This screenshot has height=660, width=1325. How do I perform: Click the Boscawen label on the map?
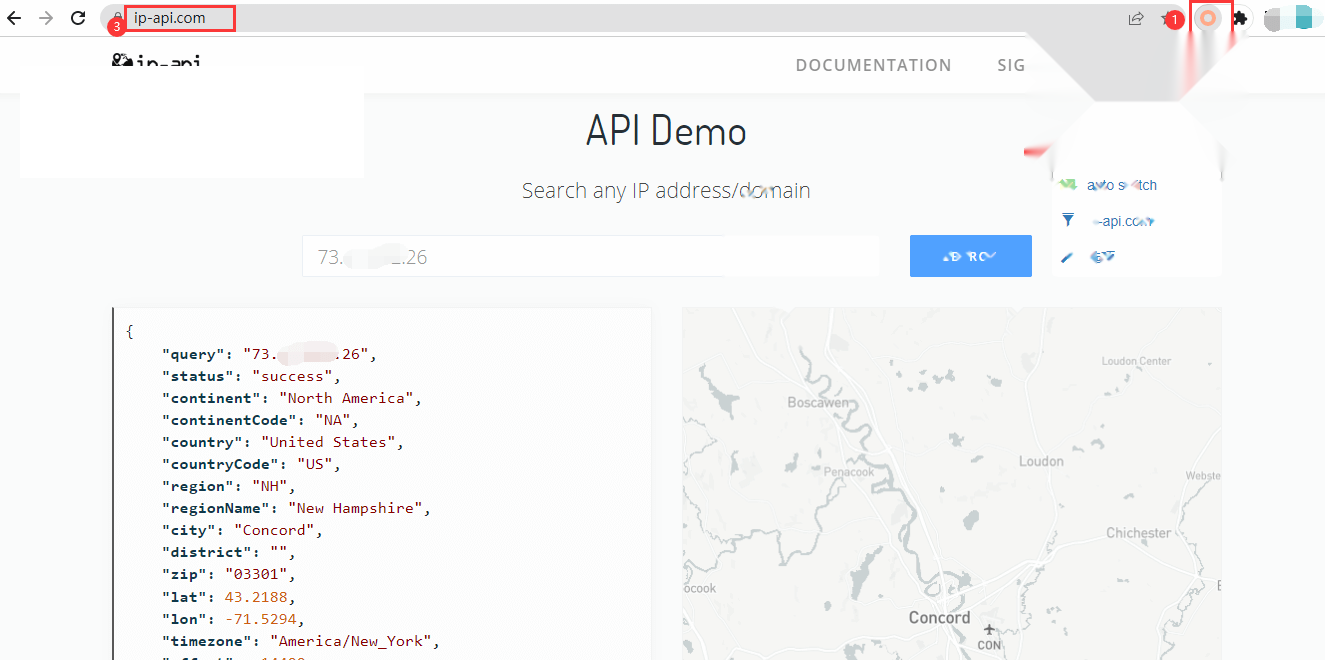pyautogui.click(x=818, y=402)
